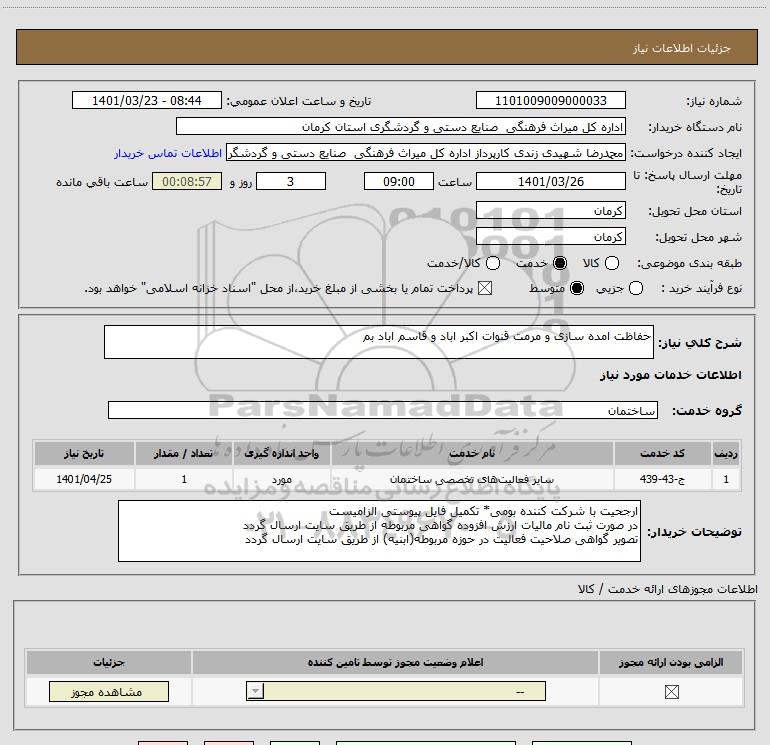This screenshot has width=770, height=745.
Task: Click the اطلاعات مجوزهای ارائه خدمت heading
Action: pyautogui.click(x=668, y=589)
